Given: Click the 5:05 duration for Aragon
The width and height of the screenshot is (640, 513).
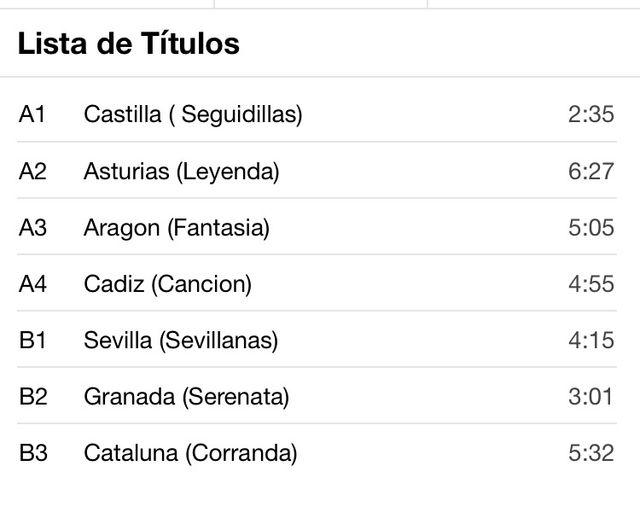Looking at the screenshot, I should point(591,228).
